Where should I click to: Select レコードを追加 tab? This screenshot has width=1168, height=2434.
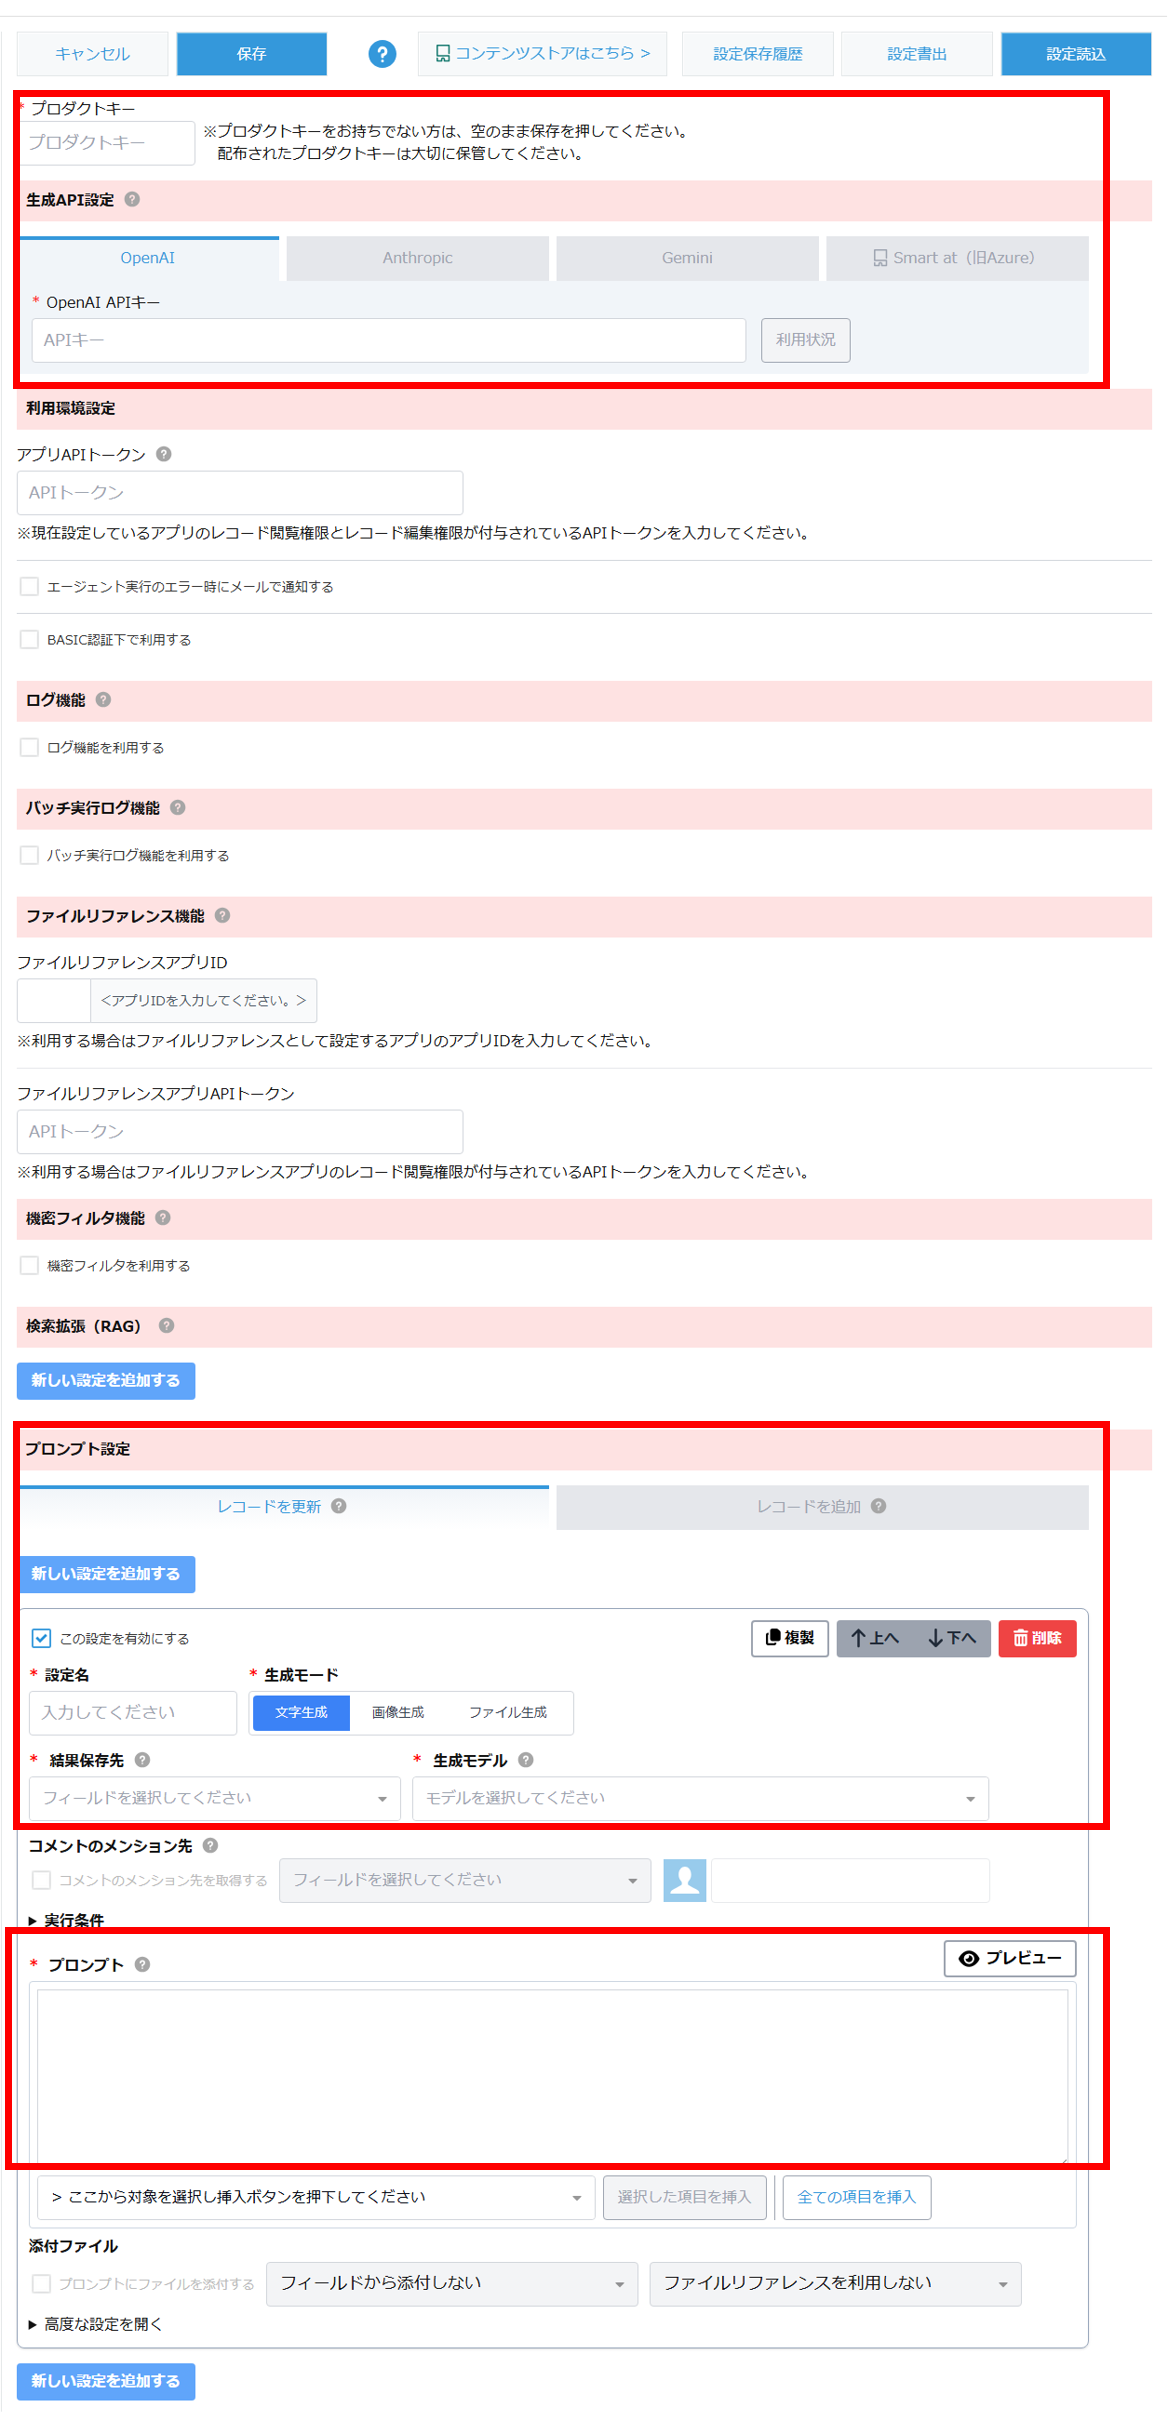click(x=822, y=1507)
